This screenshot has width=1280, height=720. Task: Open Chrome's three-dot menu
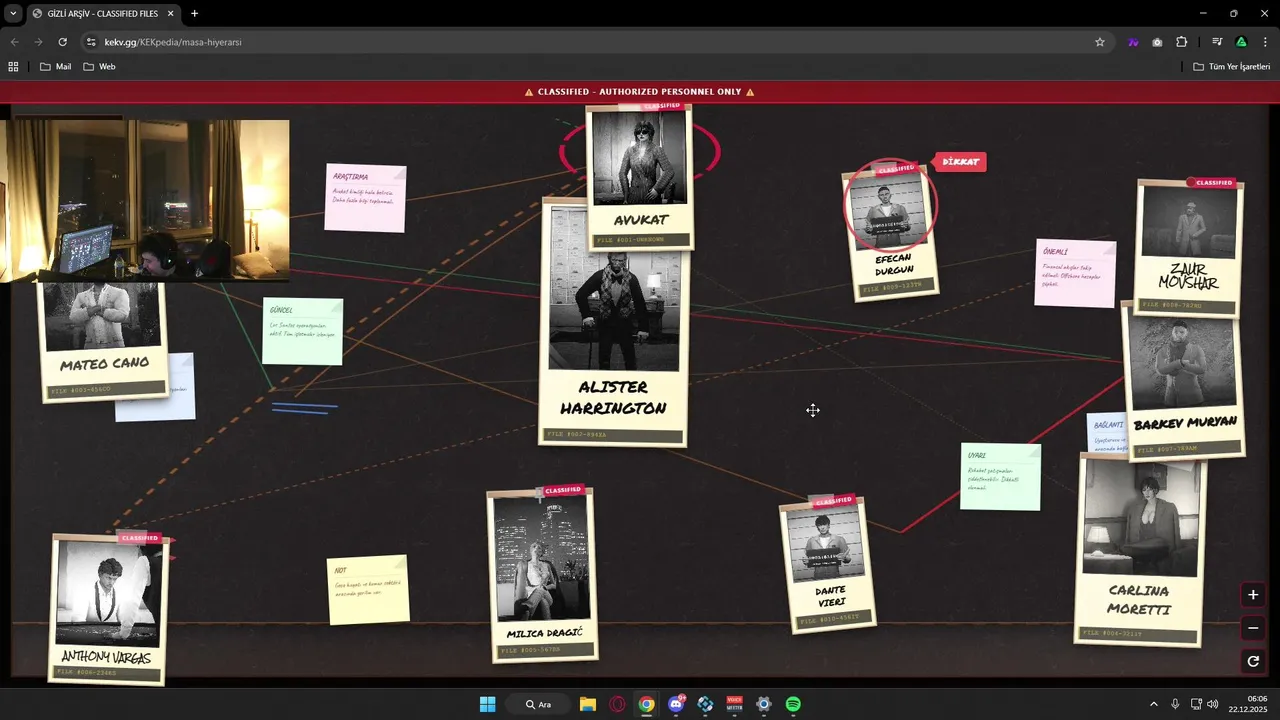click(1266, 42)
